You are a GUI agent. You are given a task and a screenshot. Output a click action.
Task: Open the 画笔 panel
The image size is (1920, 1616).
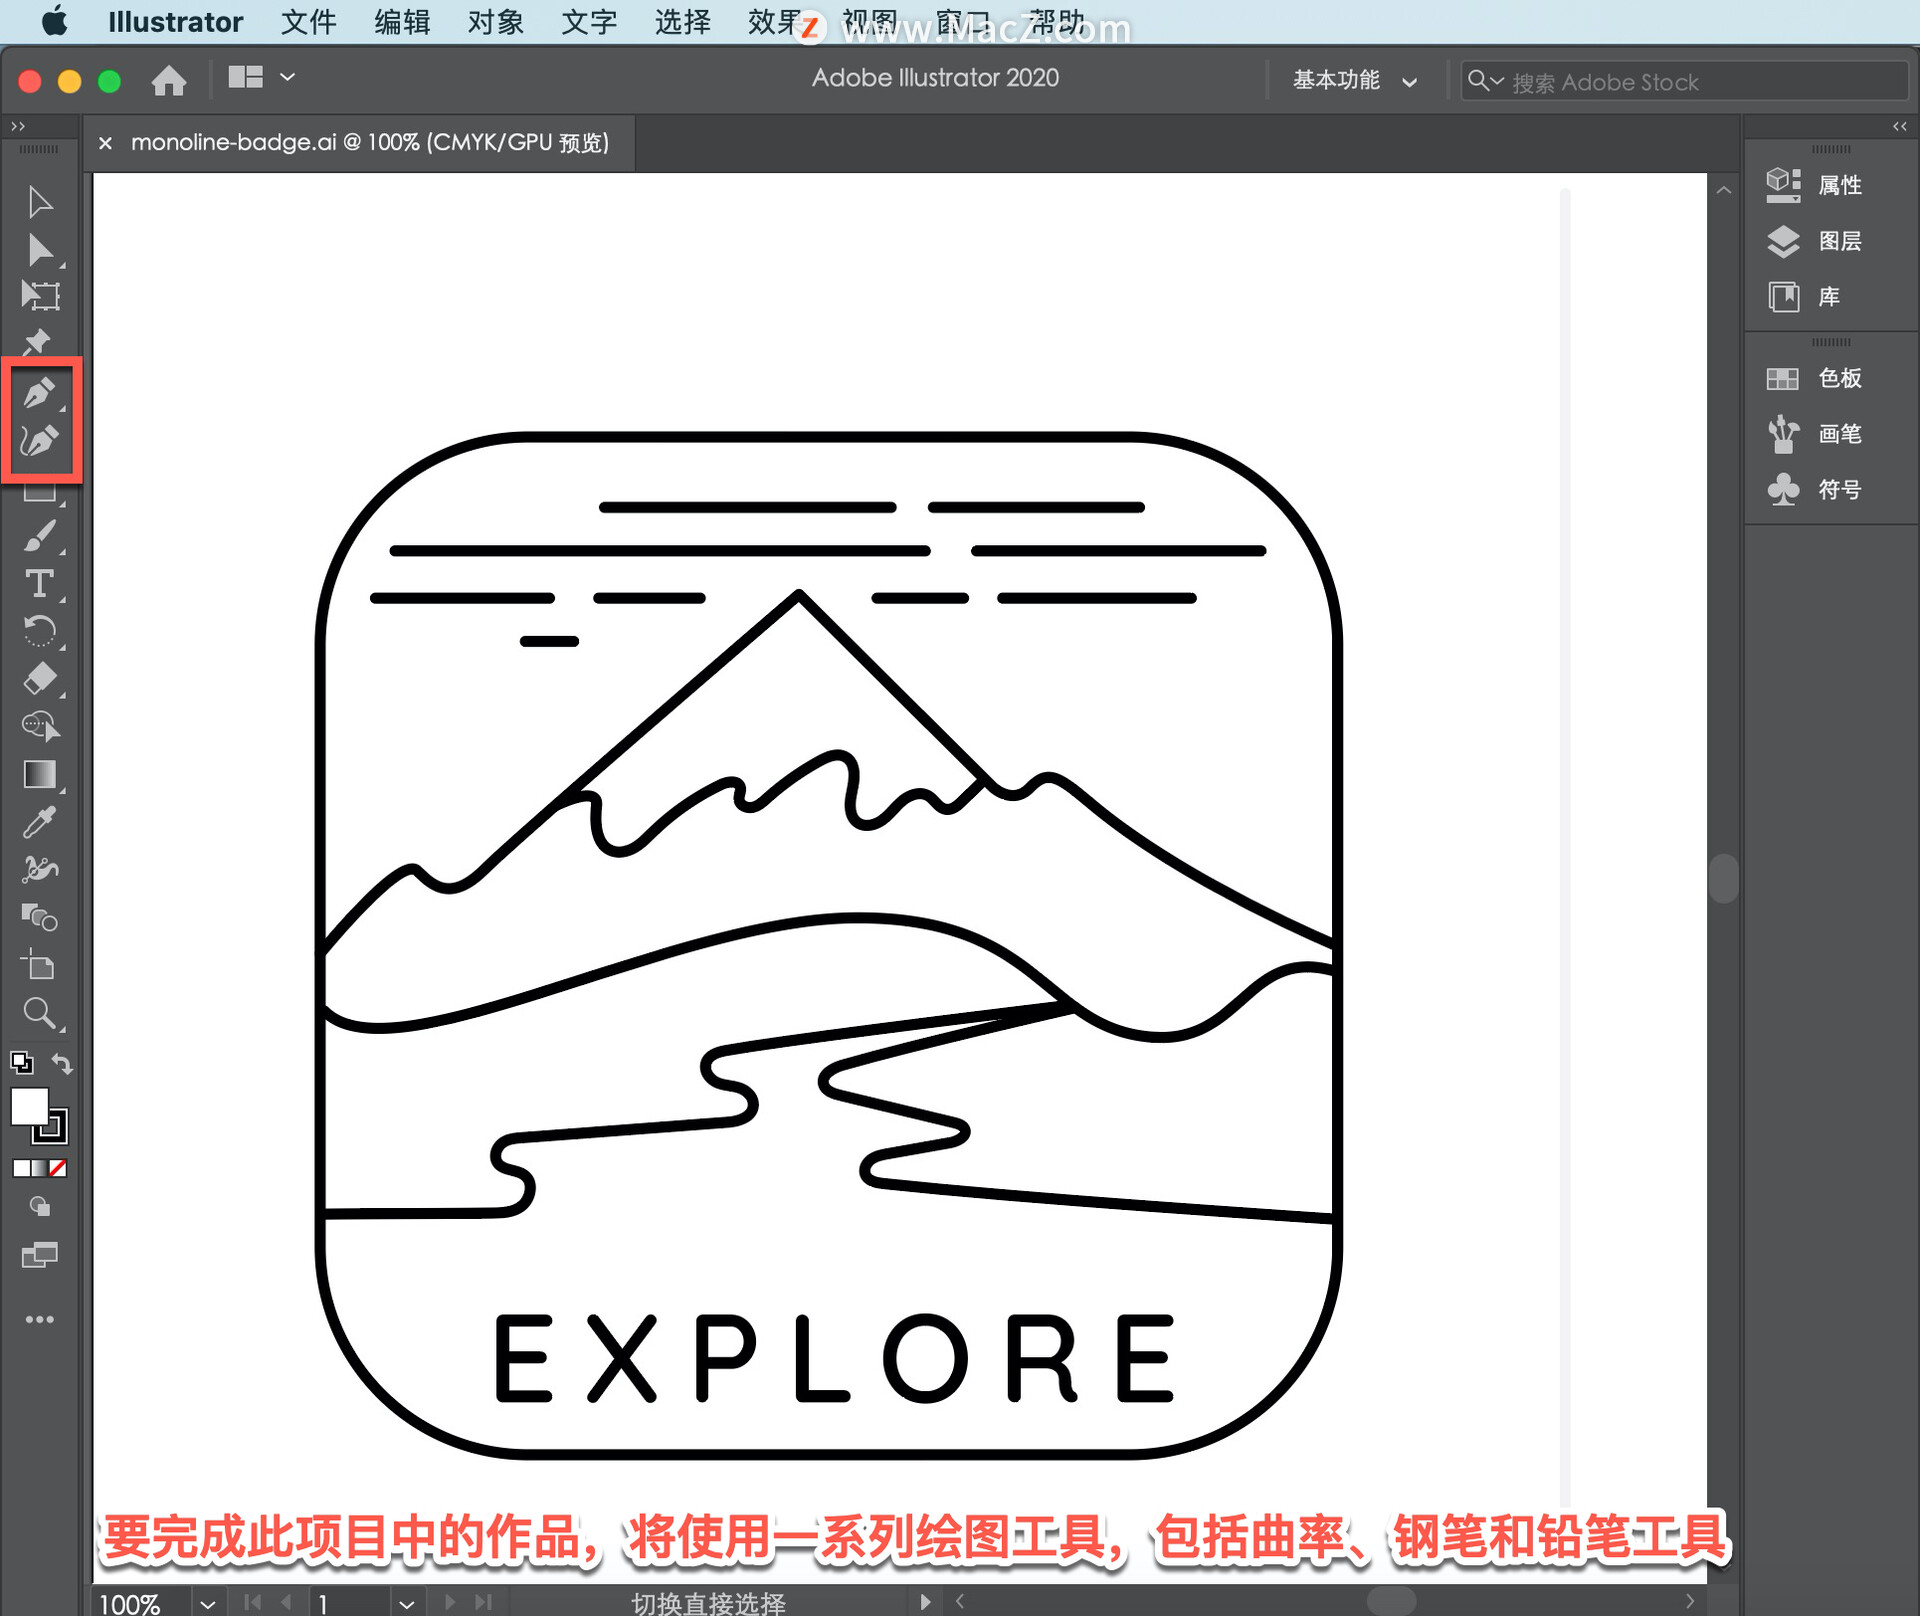click(1813, 434)
